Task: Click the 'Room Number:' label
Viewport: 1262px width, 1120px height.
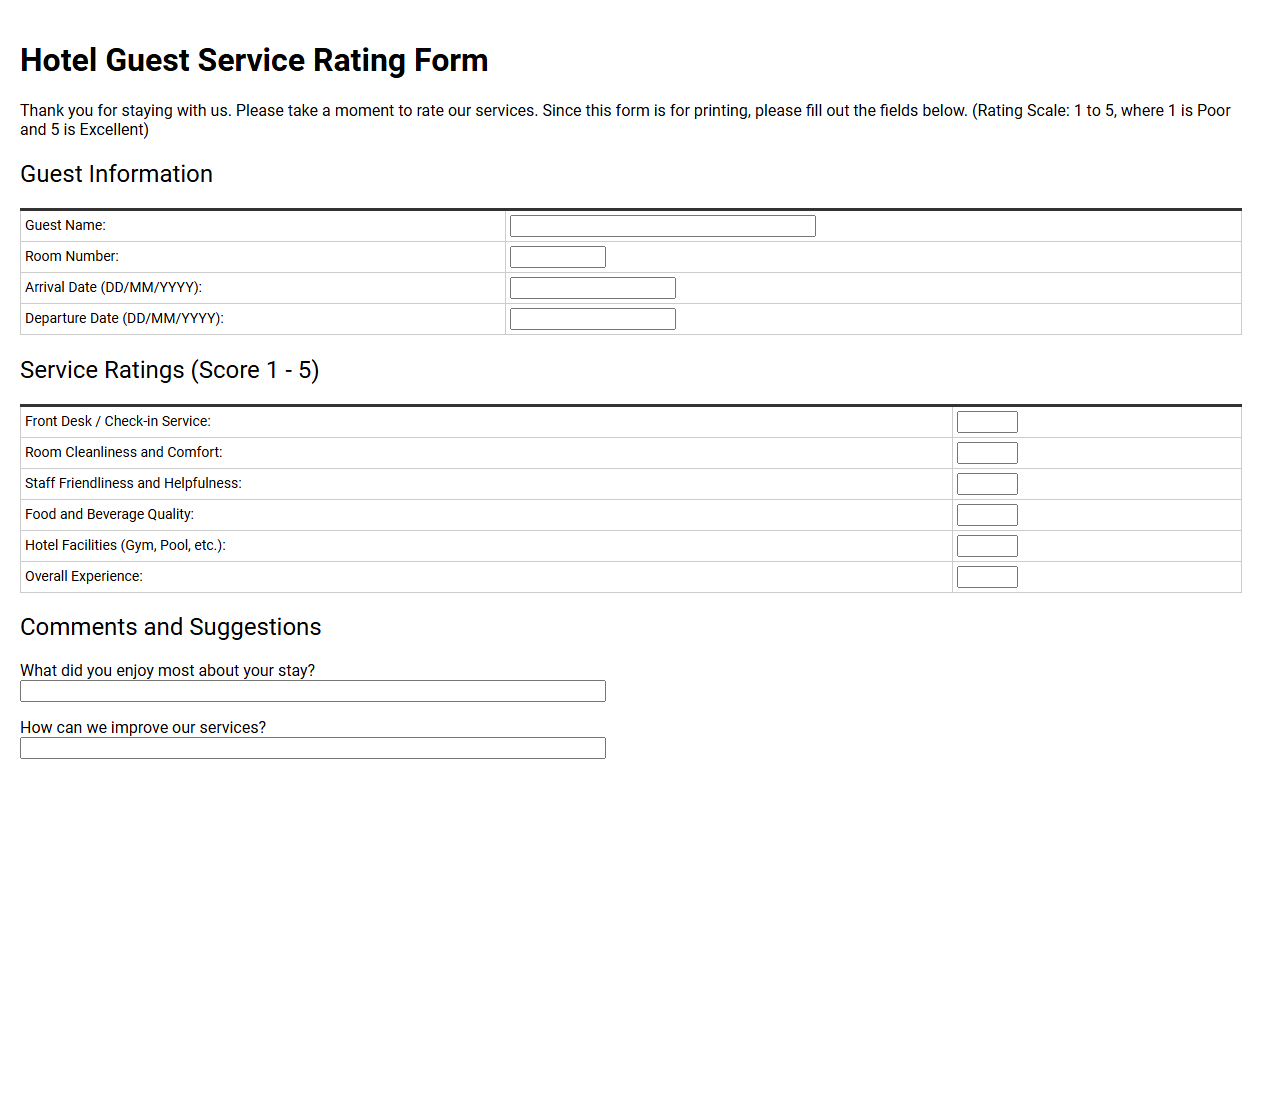Action: 72,257
